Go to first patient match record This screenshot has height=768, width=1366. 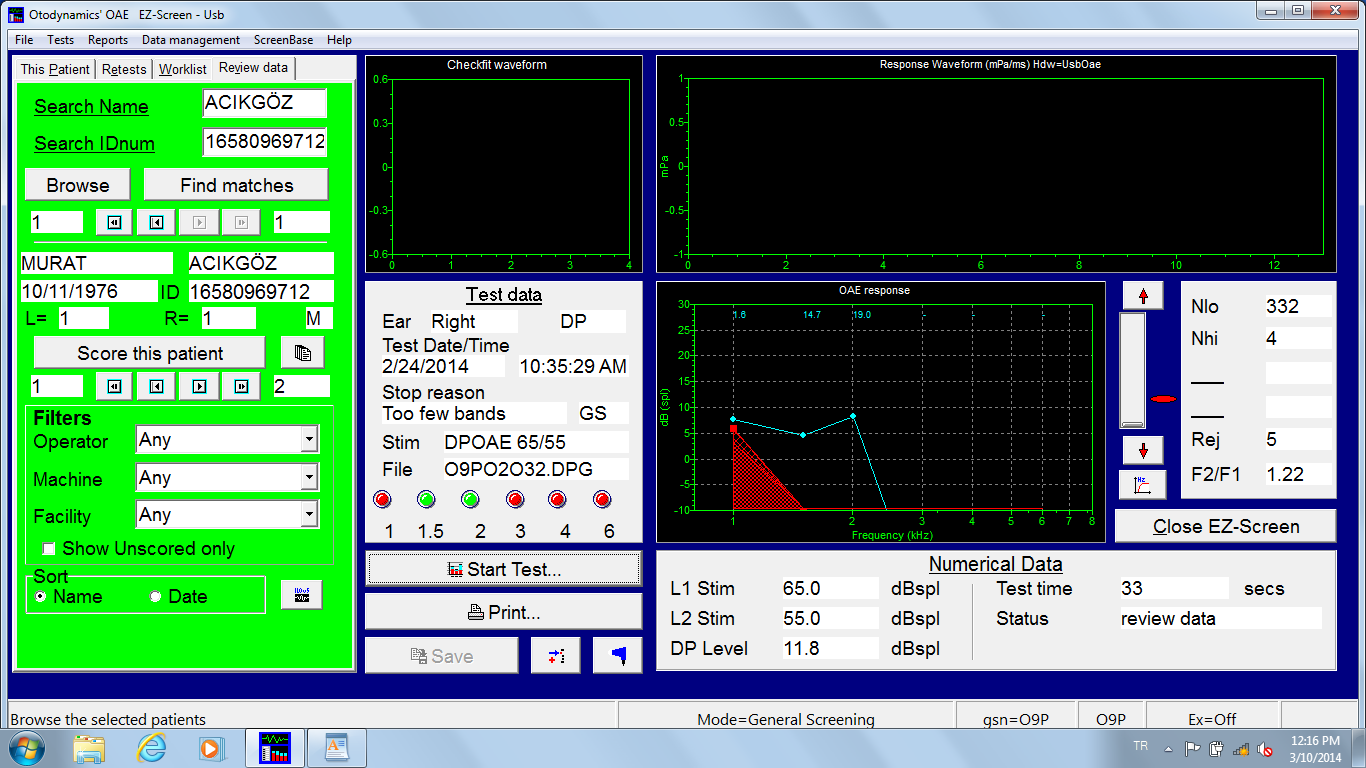click(x=113, y=222)
